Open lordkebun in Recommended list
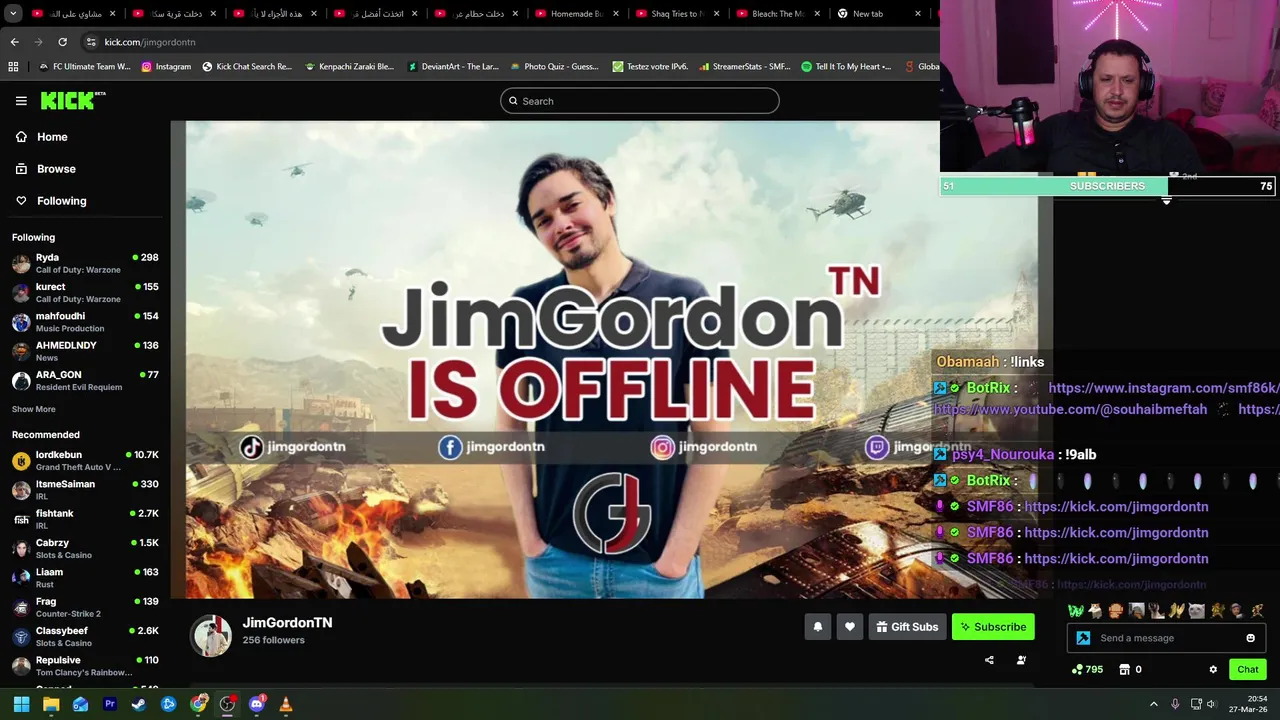The height and width of the screenshot is (720, 1280). pyautogui.click(x=84, y=460)
